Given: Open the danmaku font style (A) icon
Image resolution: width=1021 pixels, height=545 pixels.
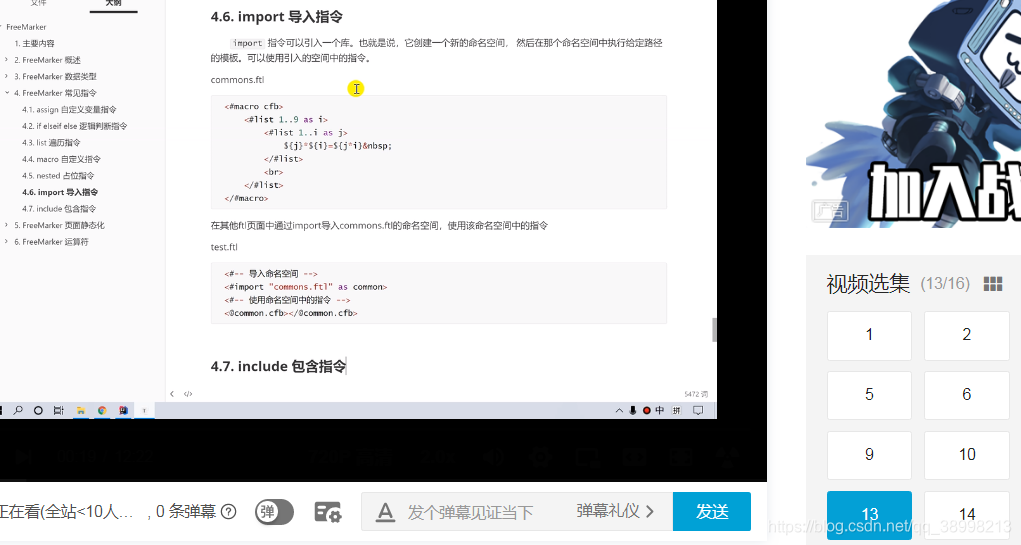Looking at the screenshot, I should pos(385,512).
